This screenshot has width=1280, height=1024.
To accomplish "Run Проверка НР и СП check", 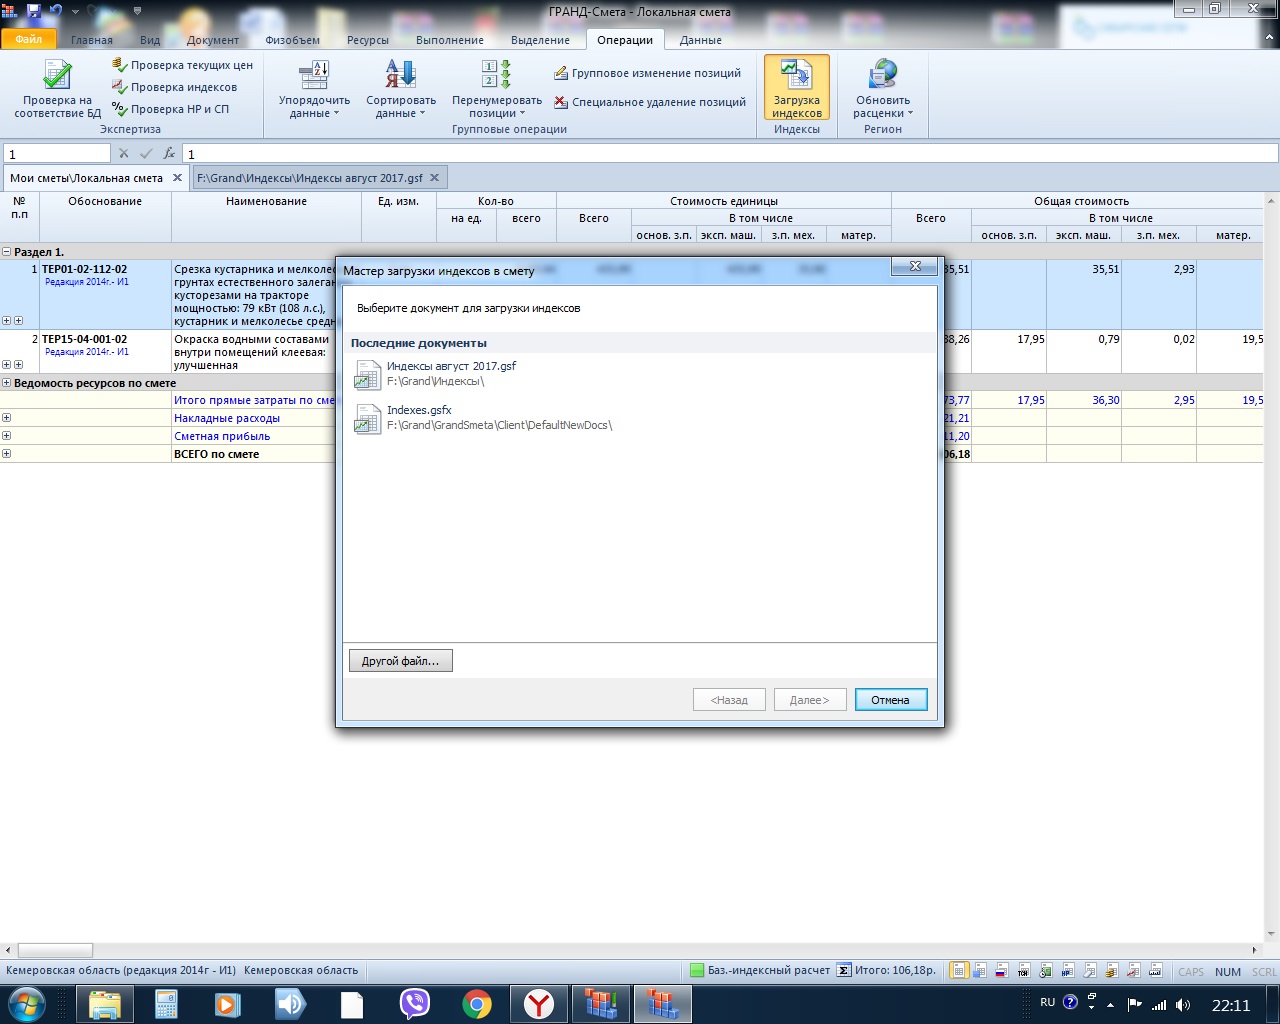I will coord(170,109).
